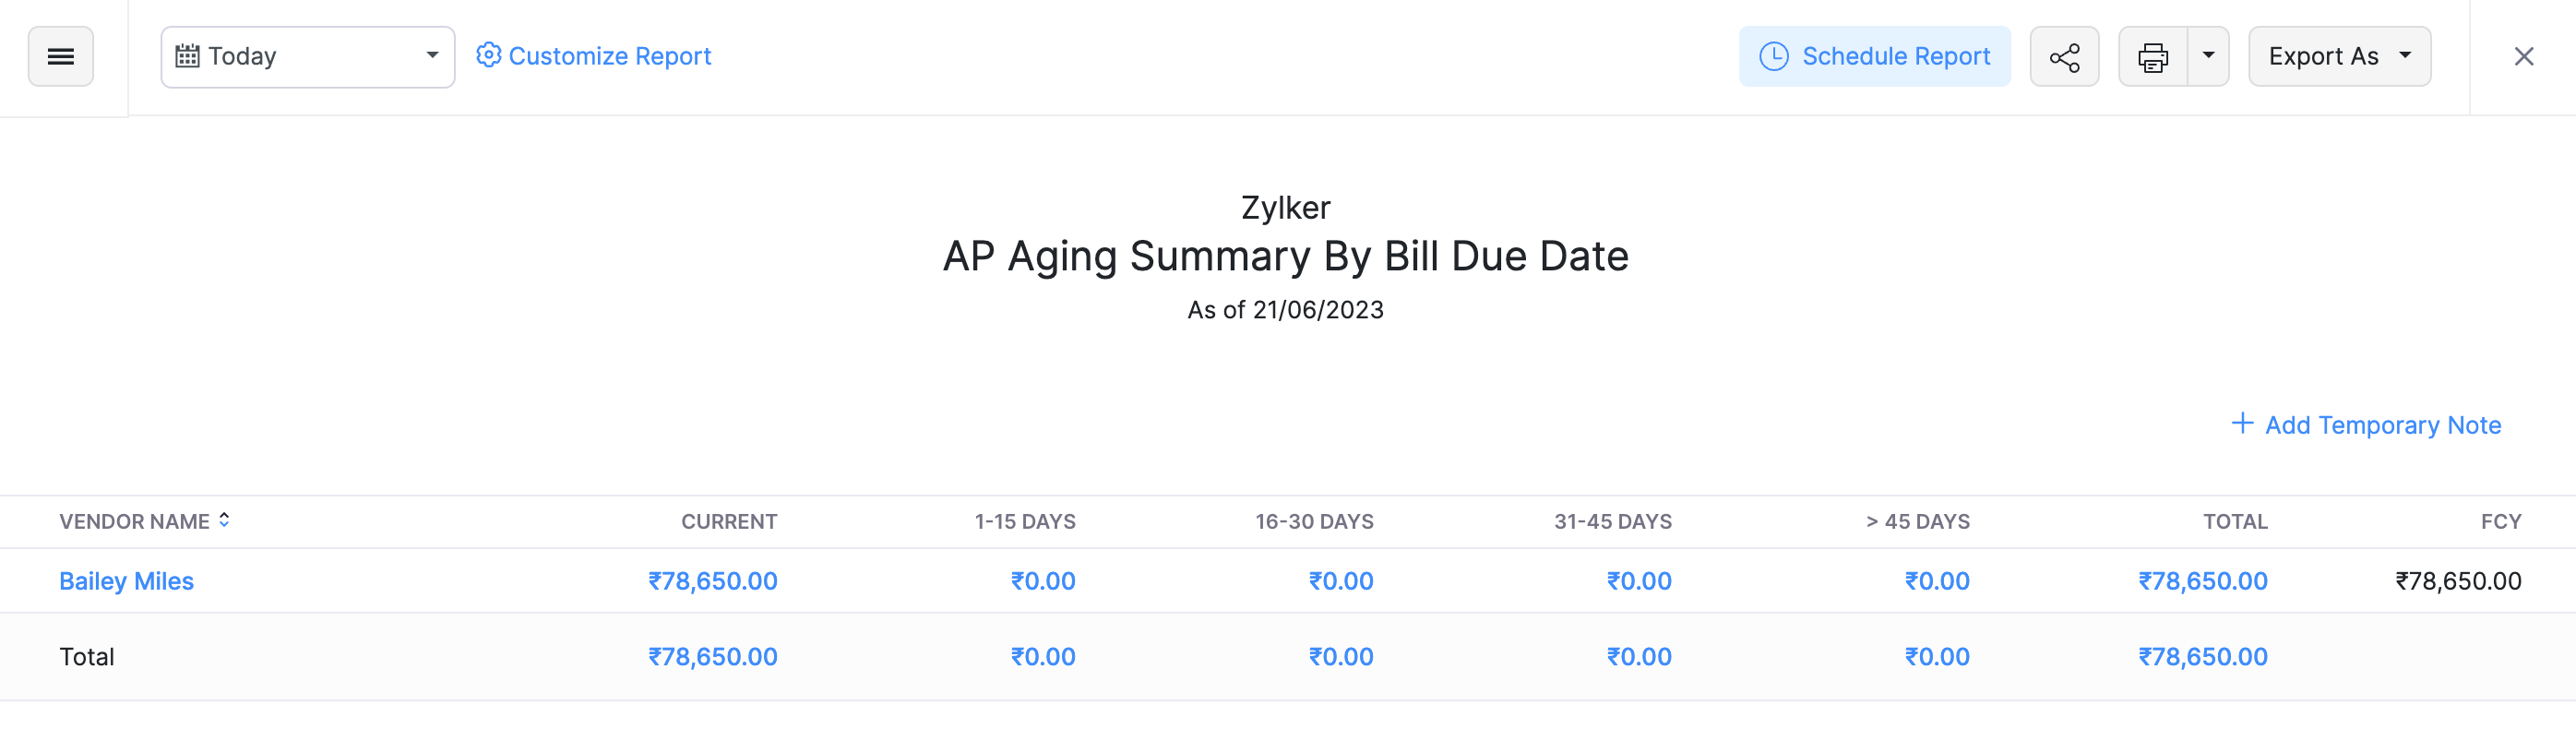The image size is (2576, 729).
Task: Click the Add Temporary Note link
Action: click(2384, 424)
